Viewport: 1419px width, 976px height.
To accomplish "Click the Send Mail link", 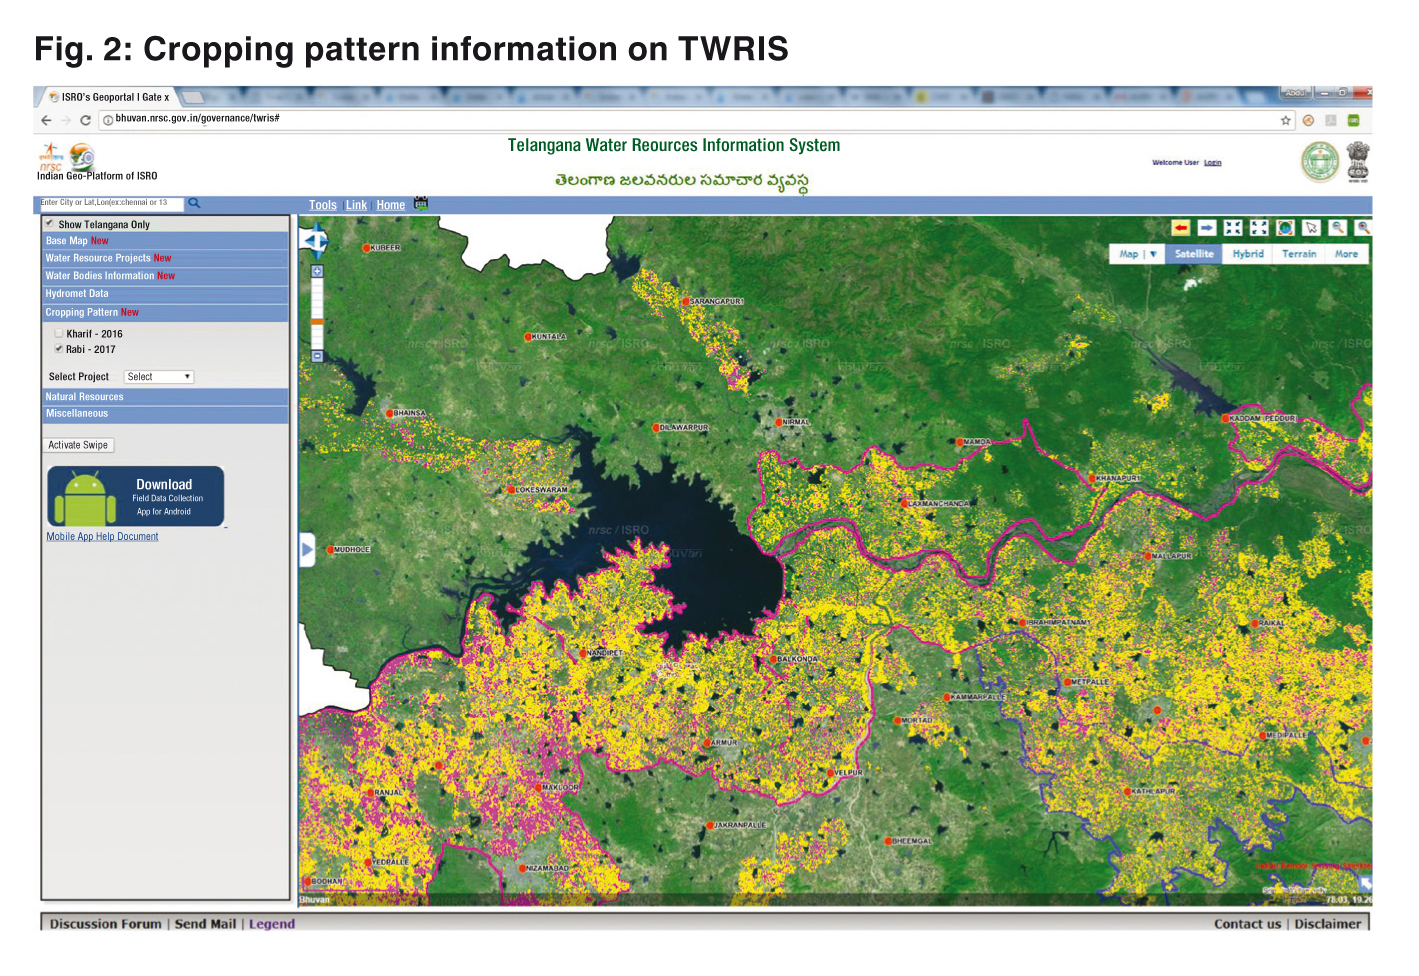I will [x=205, y=924].
